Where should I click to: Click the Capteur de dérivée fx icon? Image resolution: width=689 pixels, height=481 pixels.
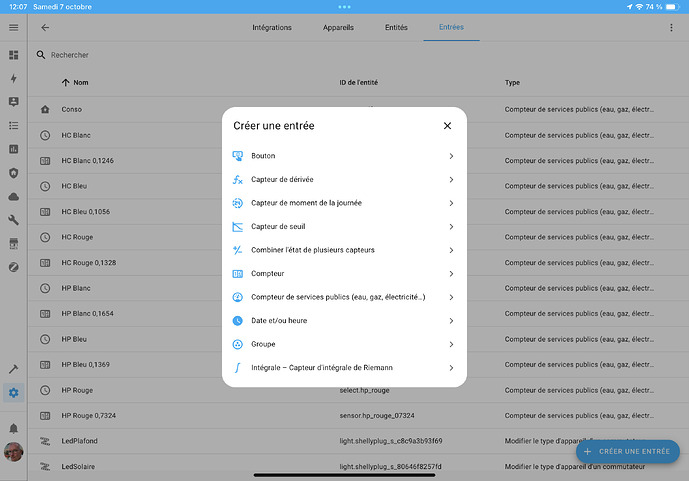click(237, 180)
